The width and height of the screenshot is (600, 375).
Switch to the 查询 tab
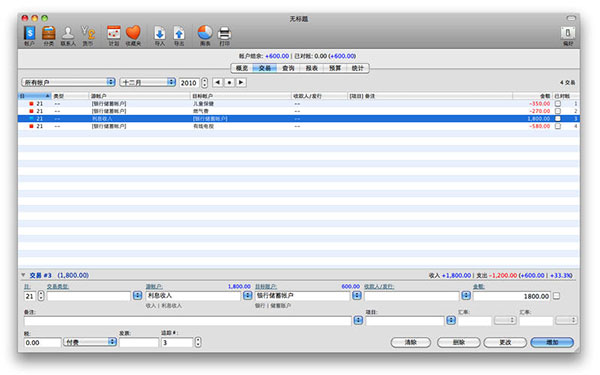pyautogui.click(x=288, y=68)
